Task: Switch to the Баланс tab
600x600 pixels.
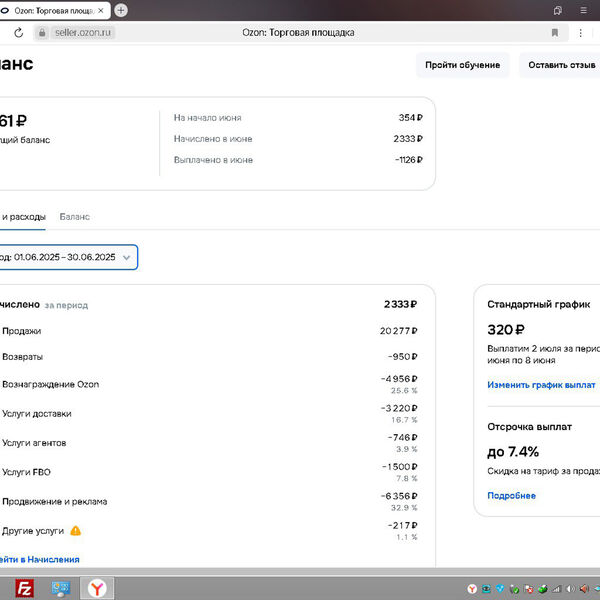Action: coord(74,216)
